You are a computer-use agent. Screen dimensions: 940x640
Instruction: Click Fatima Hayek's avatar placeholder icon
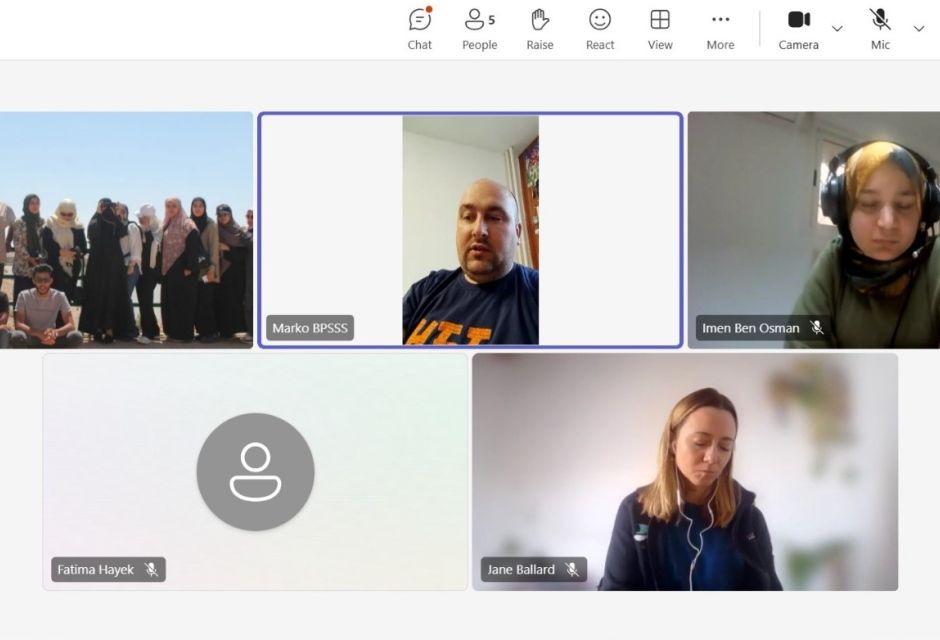click(x=255, y=471)
